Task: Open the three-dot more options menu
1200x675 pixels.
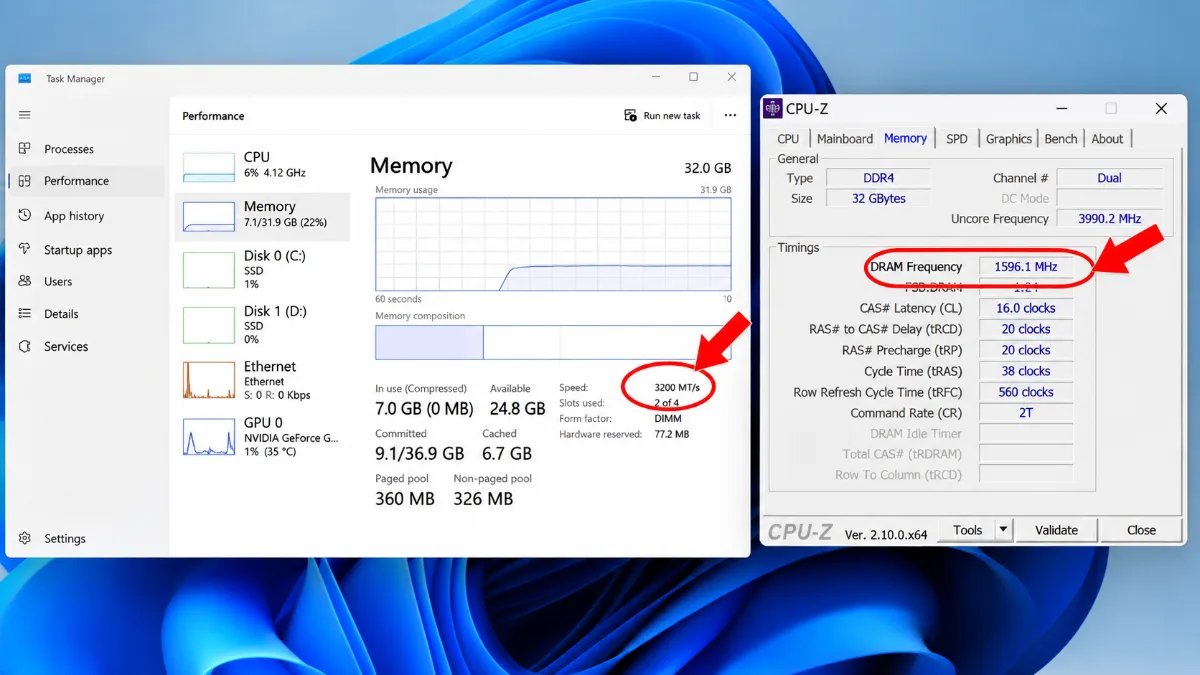Action: (x=730, y=116)
